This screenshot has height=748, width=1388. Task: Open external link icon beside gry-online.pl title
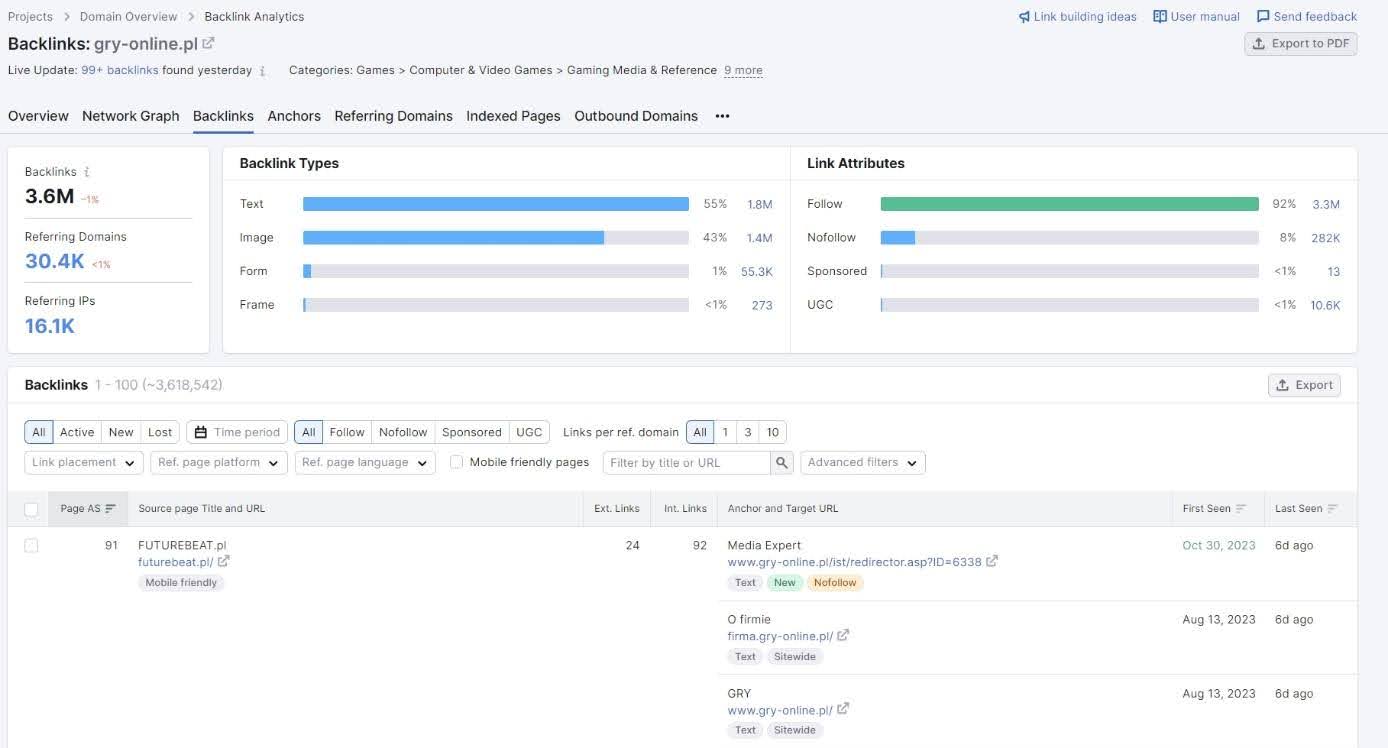click(x=208, y=43)
